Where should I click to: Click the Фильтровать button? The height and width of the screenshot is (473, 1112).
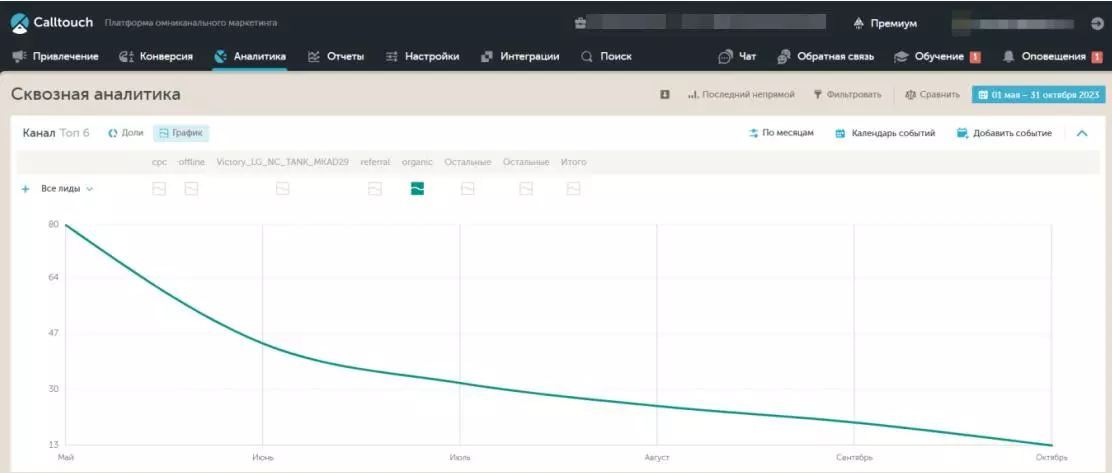pyautogui.click(x=847, y=95)
